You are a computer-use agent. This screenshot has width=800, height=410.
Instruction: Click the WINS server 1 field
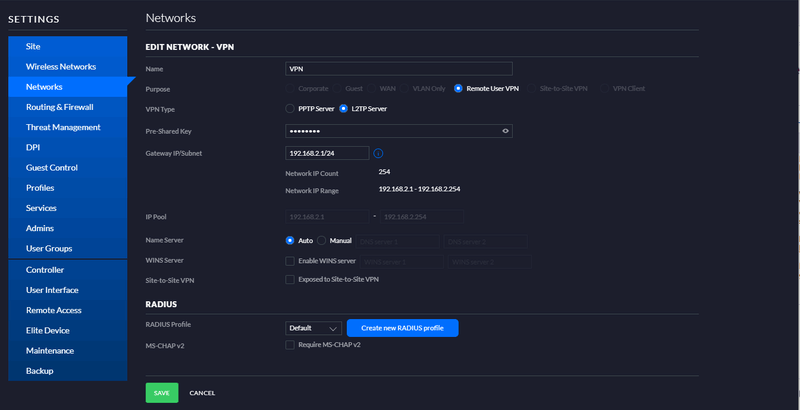pyautogui.click(x=402, y=262)
